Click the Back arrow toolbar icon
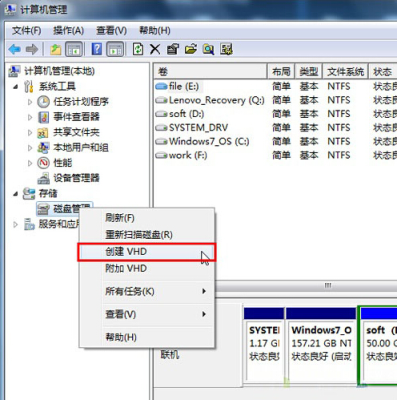397x400 pixels. click(15, 50)
